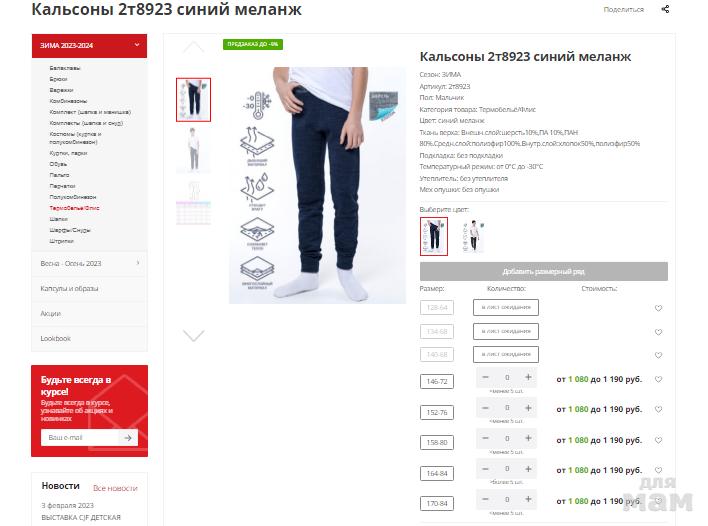Choose the second color variant thumbnail
The image size is (708, 526).
click(472, 236)
